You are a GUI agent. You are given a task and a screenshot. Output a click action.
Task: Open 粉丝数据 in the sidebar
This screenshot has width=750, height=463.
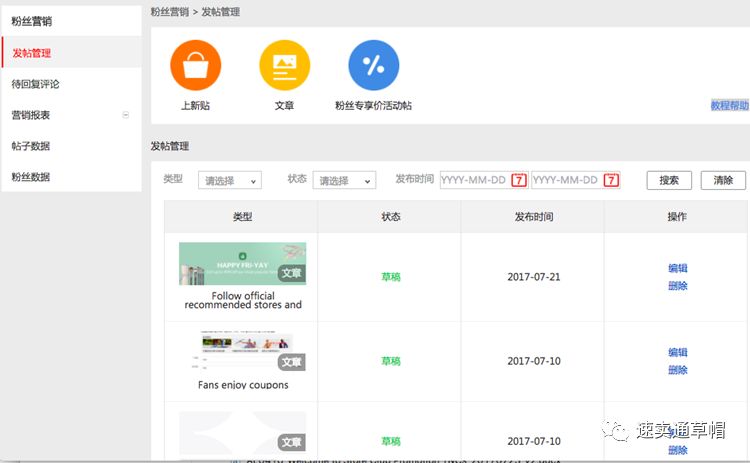pyautogui.click(x=31, y=177)
